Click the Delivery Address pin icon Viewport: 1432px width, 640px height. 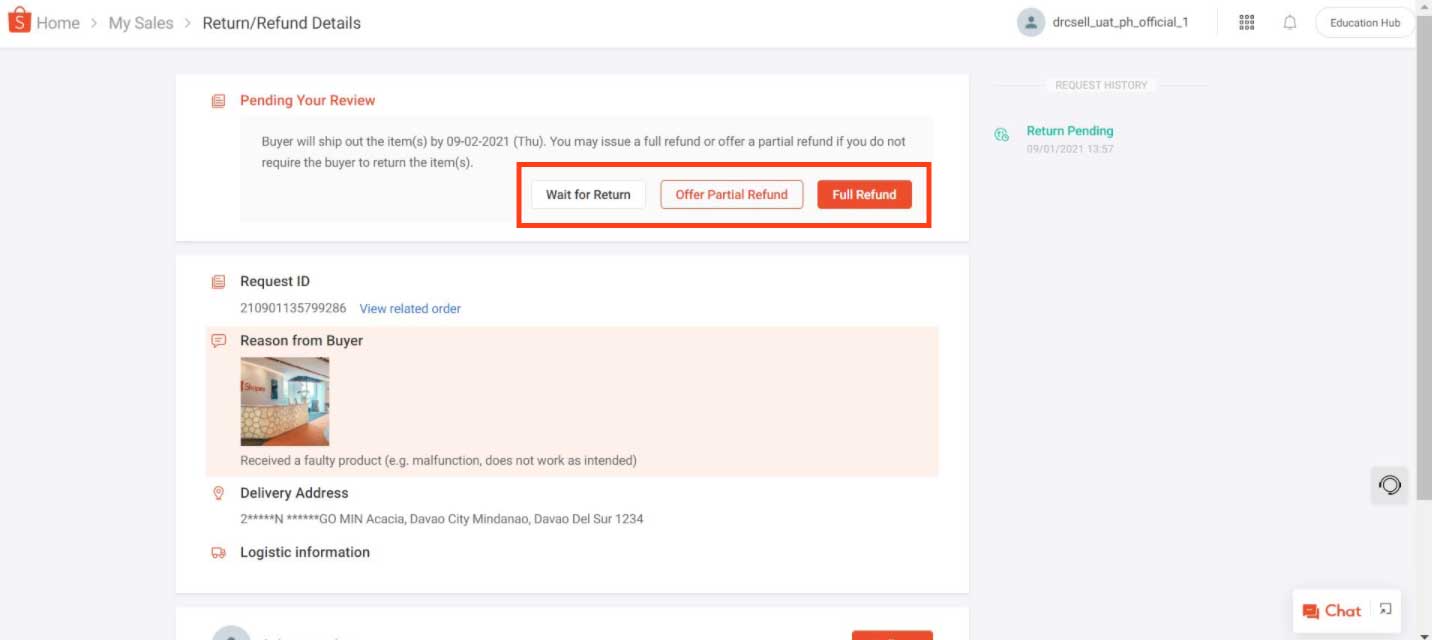(218, 494)
